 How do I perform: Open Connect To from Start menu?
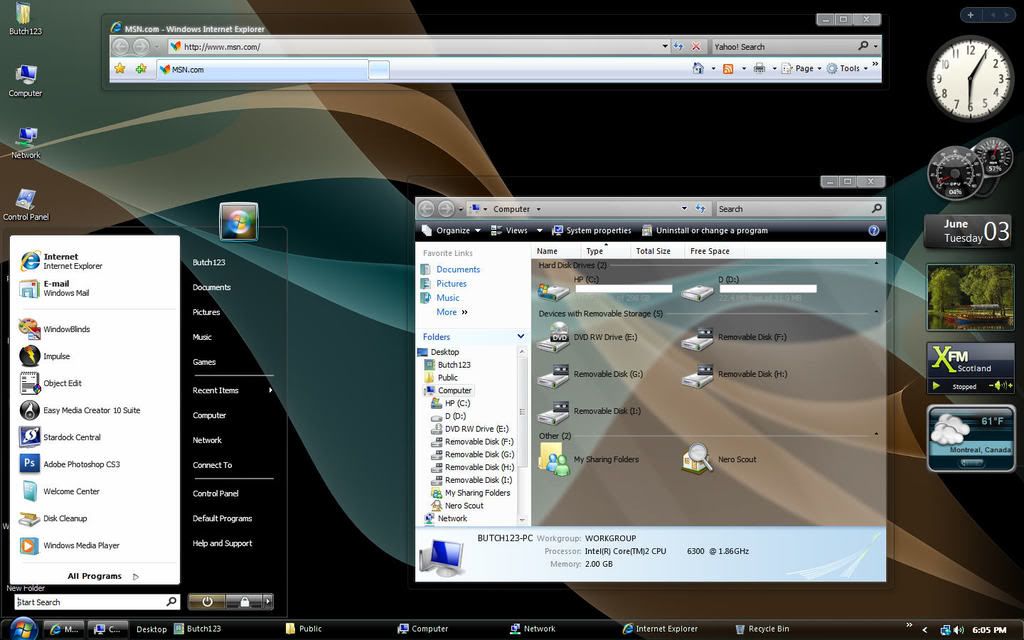tap(212, 465)
